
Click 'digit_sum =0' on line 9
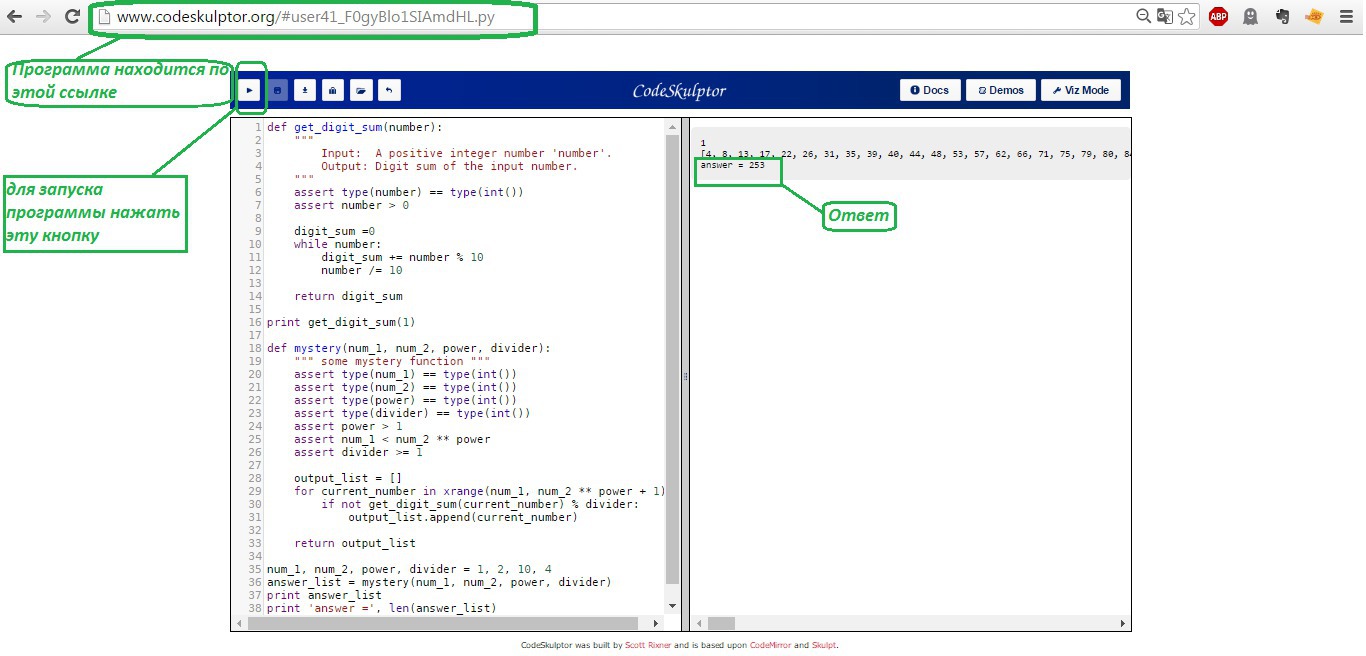click(x=334, y=231)
